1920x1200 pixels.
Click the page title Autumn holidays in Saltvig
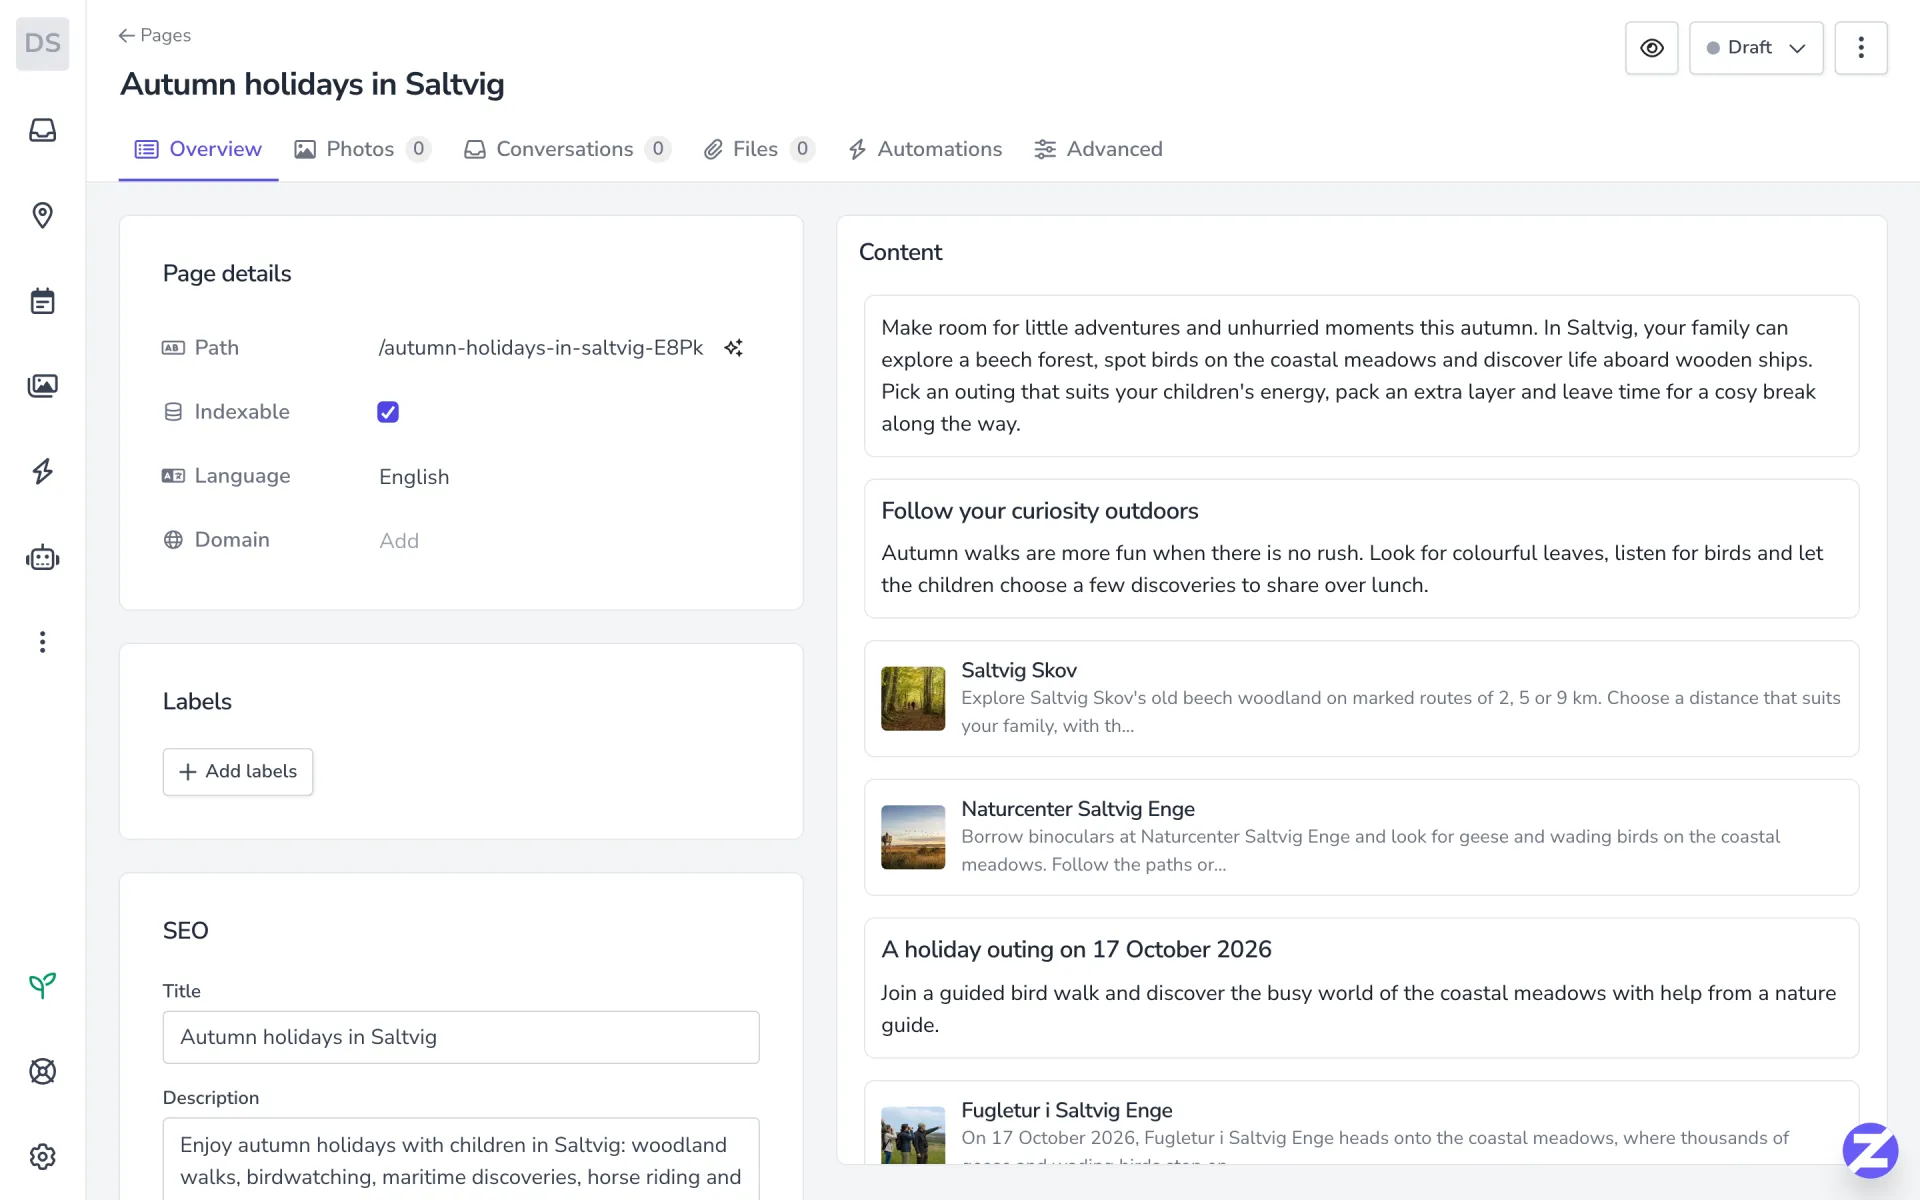312,84
